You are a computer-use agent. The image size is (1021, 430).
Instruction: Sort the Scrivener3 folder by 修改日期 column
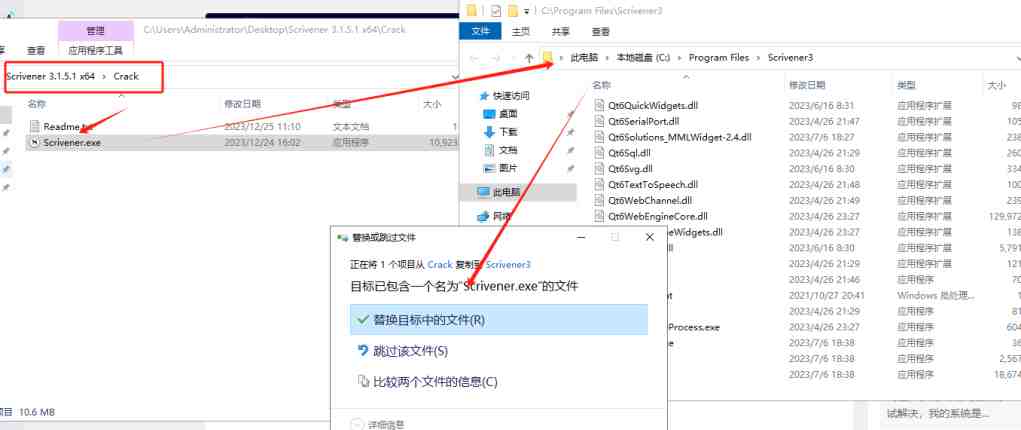[x=807, y=85]
